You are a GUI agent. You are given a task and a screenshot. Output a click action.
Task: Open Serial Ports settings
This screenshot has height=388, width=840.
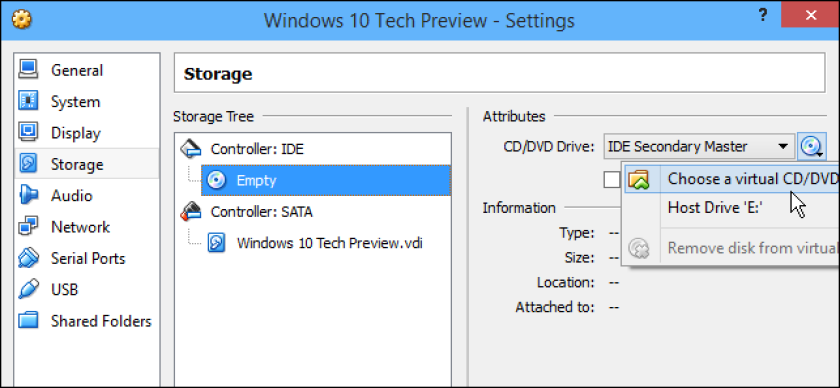(87, 258)
